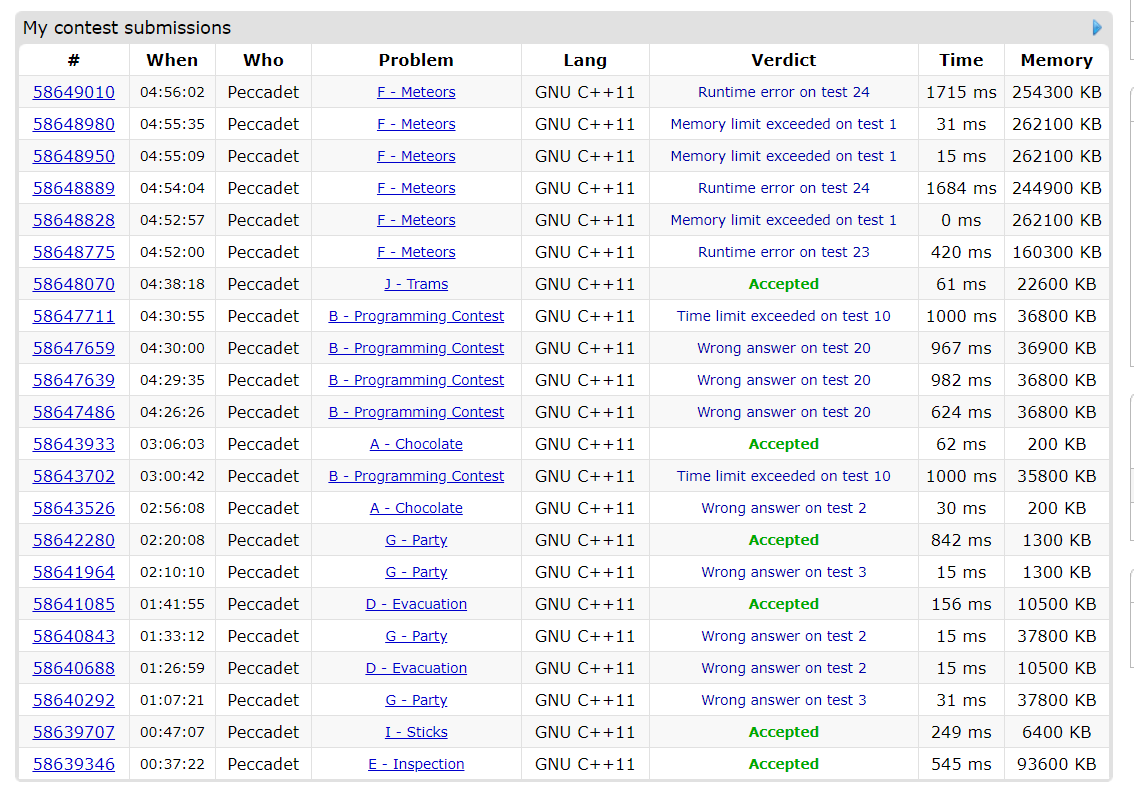Click the Verdict column header

pos(783,60)
